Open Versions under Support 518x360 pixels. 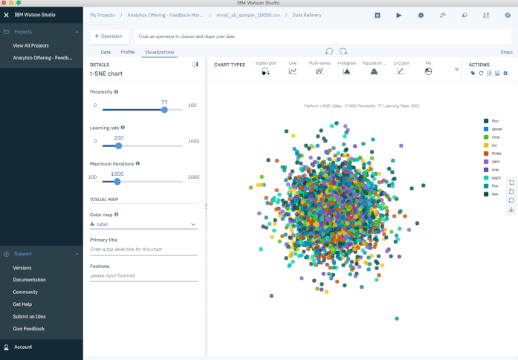coord(22,268)
